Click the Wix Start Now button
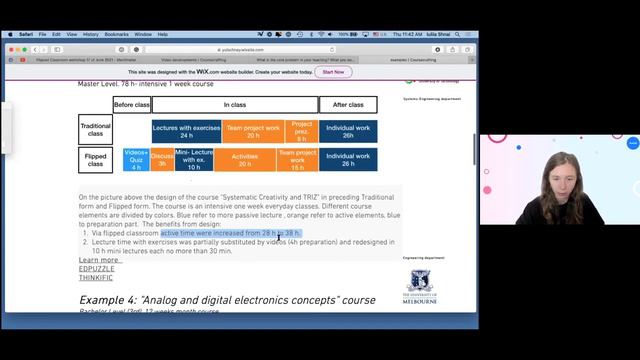 [333, 72]
